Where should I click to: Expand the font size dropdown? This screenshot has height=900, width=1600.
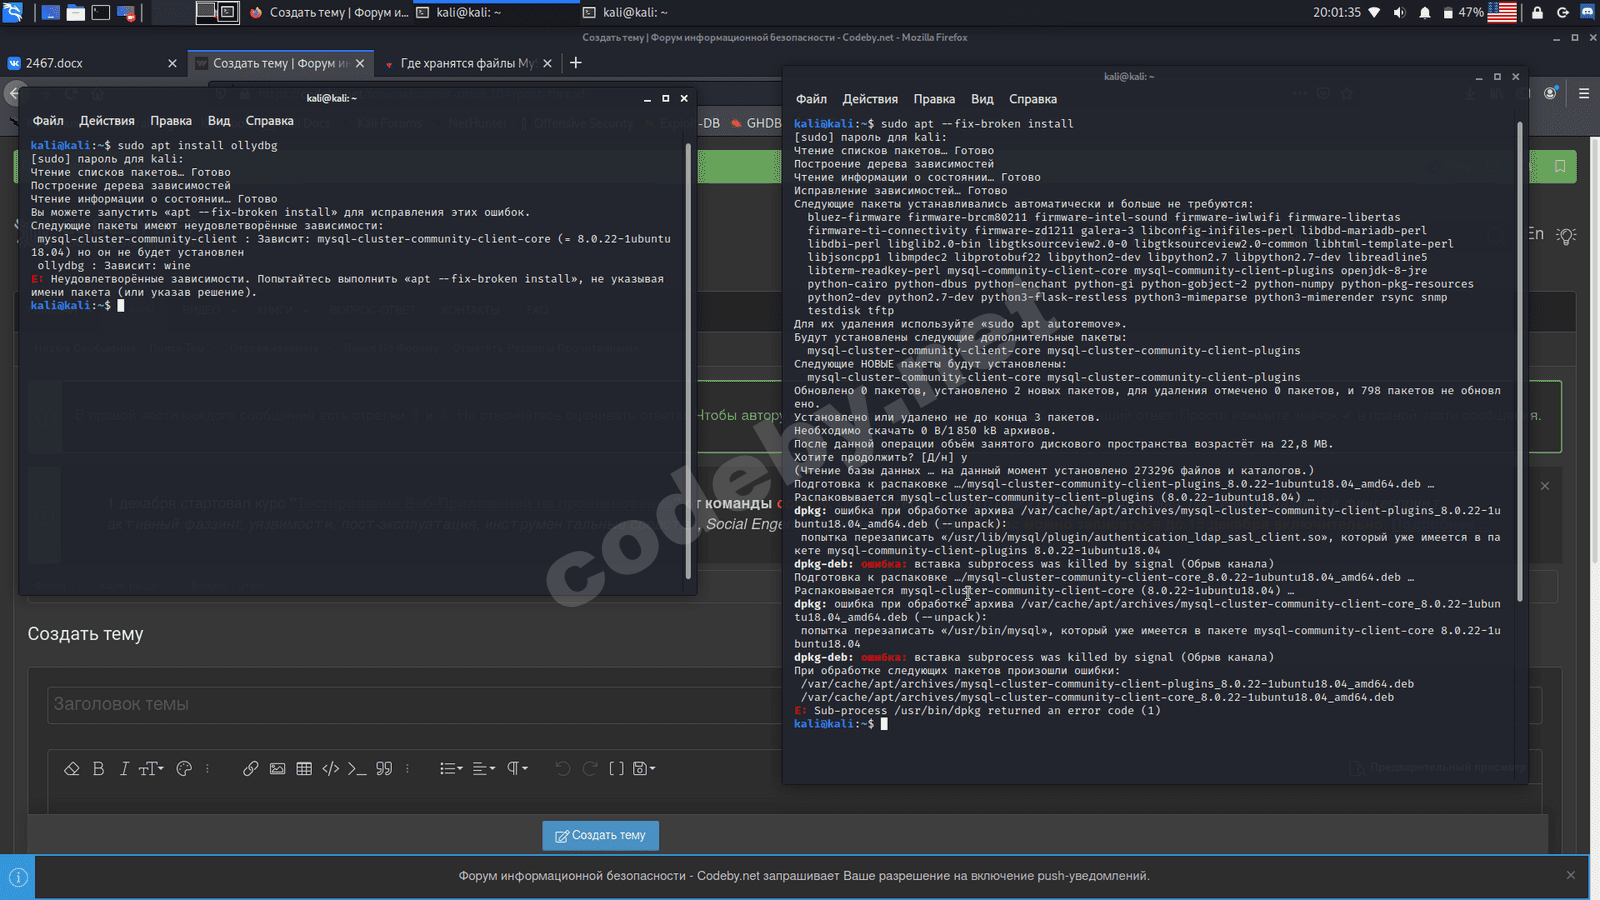(x=151, y=768)
